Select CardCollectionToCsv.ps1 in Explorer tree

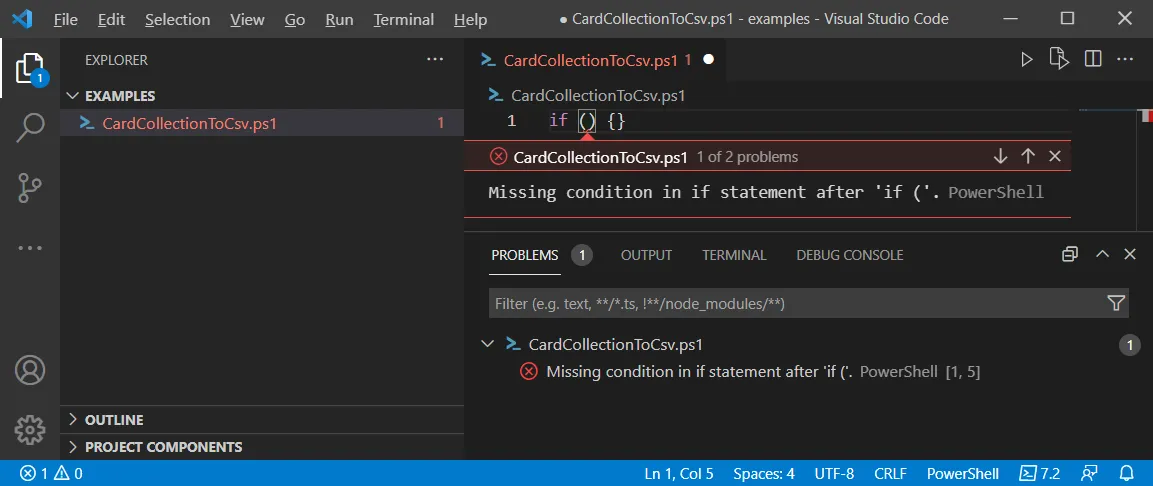pyautogui.click(x=262, y=124)
